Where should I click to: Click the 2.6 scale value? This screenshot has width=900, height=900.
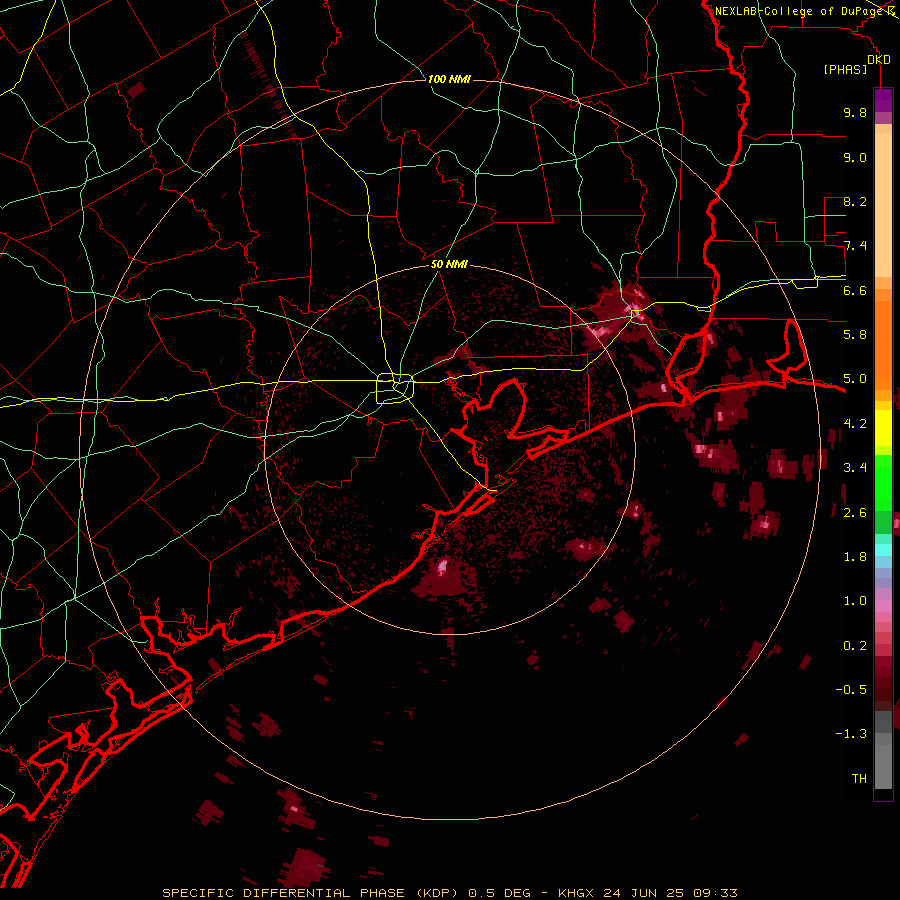(x=855, y=512)
